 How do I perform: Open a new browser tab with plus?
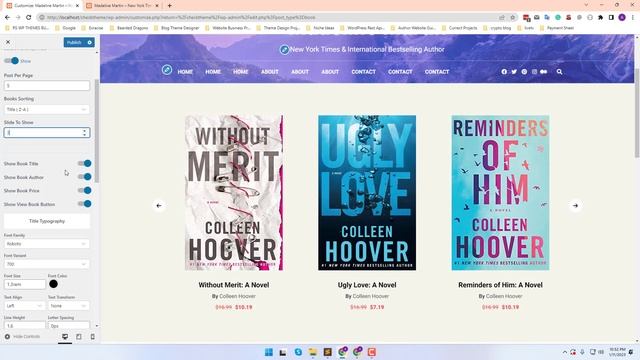(x=169, y=6)
